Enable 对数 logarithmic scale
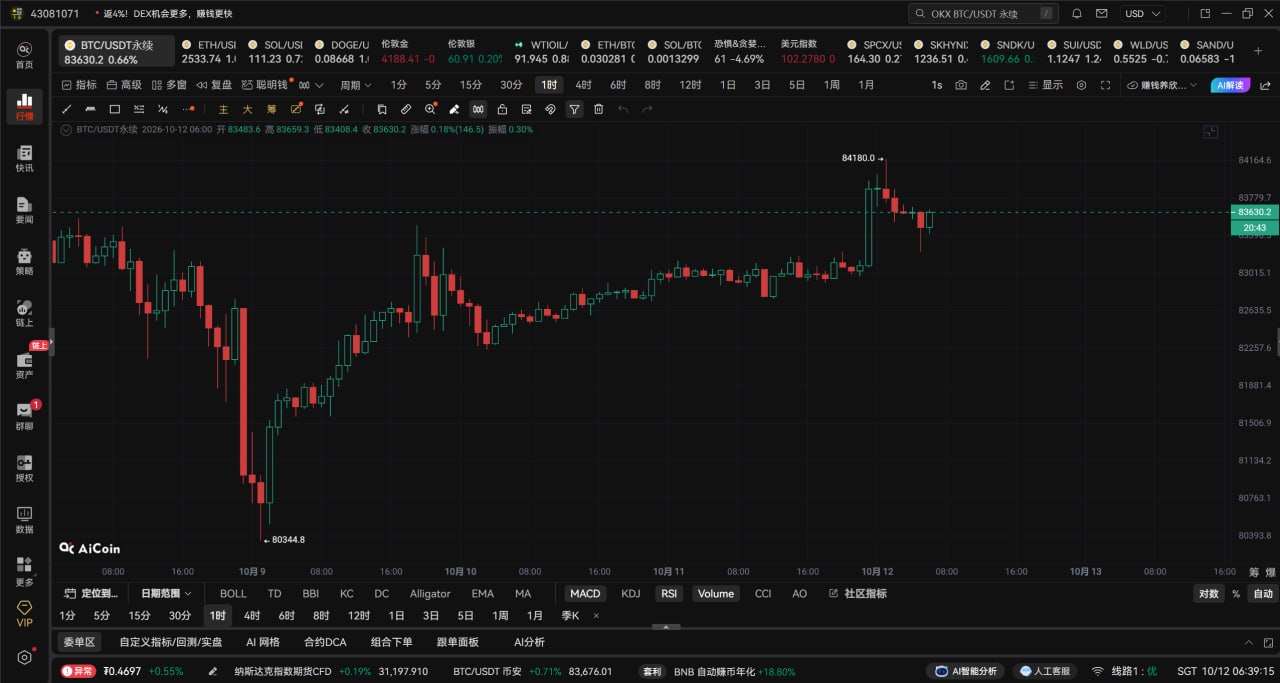 click(1208, 593)
